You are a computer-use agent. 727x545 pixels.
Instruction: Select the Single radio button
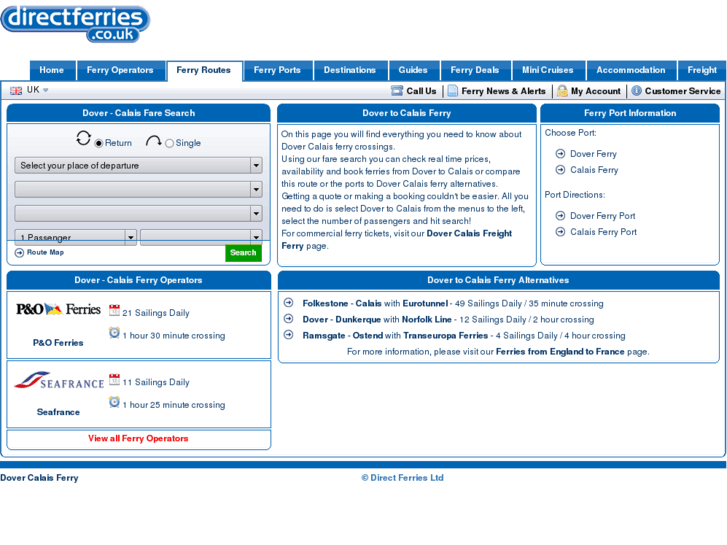pyautogui.click(x=170, y=143)
